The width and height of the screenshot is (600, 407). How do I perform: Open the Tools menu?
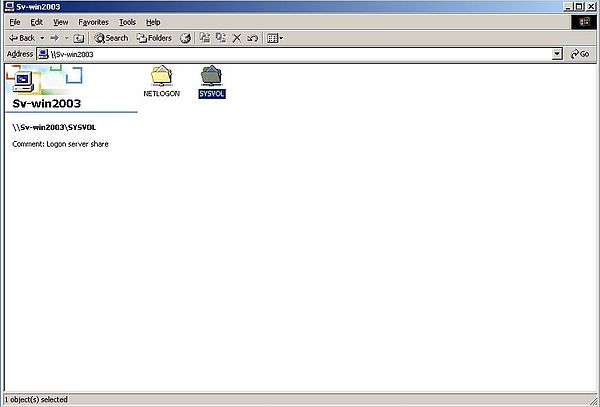coord(127,22)
